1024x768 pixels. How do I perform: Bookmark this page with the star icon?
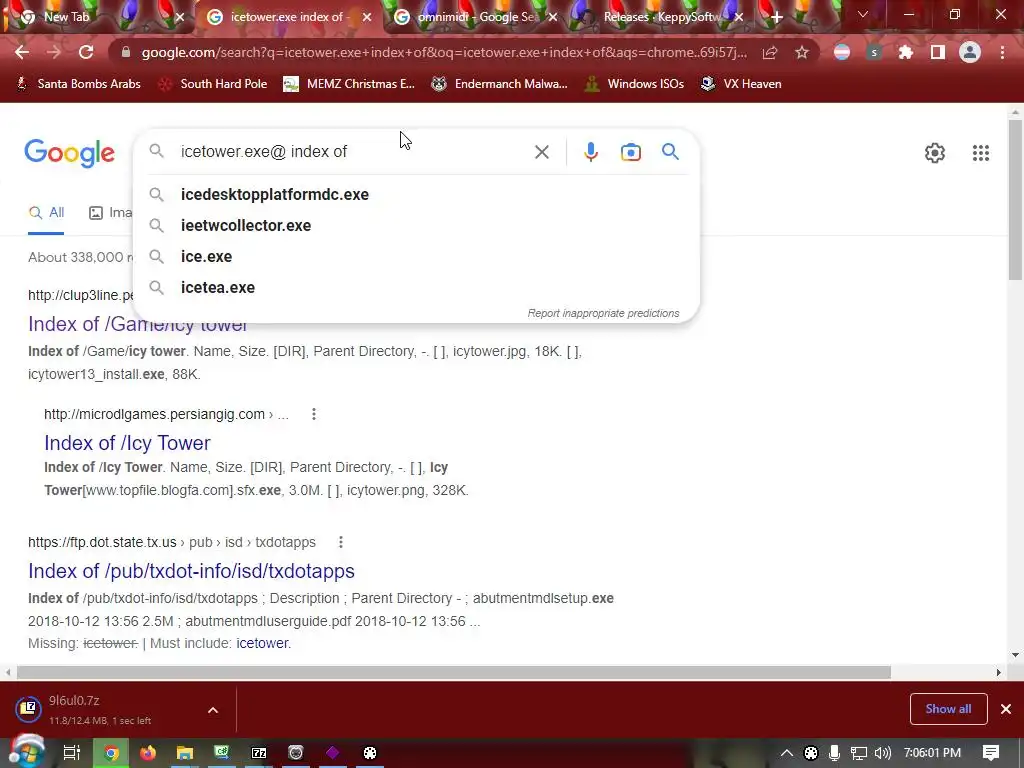(802, 52)
